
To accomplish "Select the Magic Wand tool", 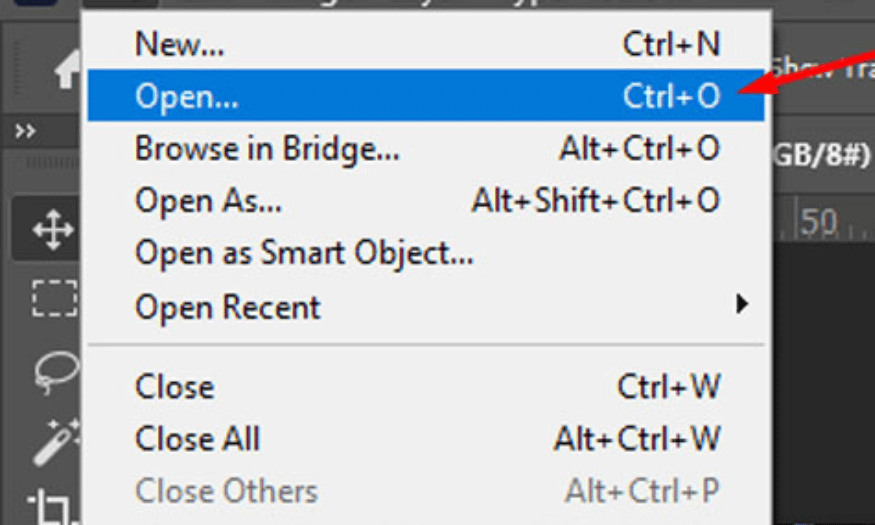I will [56, 442].
